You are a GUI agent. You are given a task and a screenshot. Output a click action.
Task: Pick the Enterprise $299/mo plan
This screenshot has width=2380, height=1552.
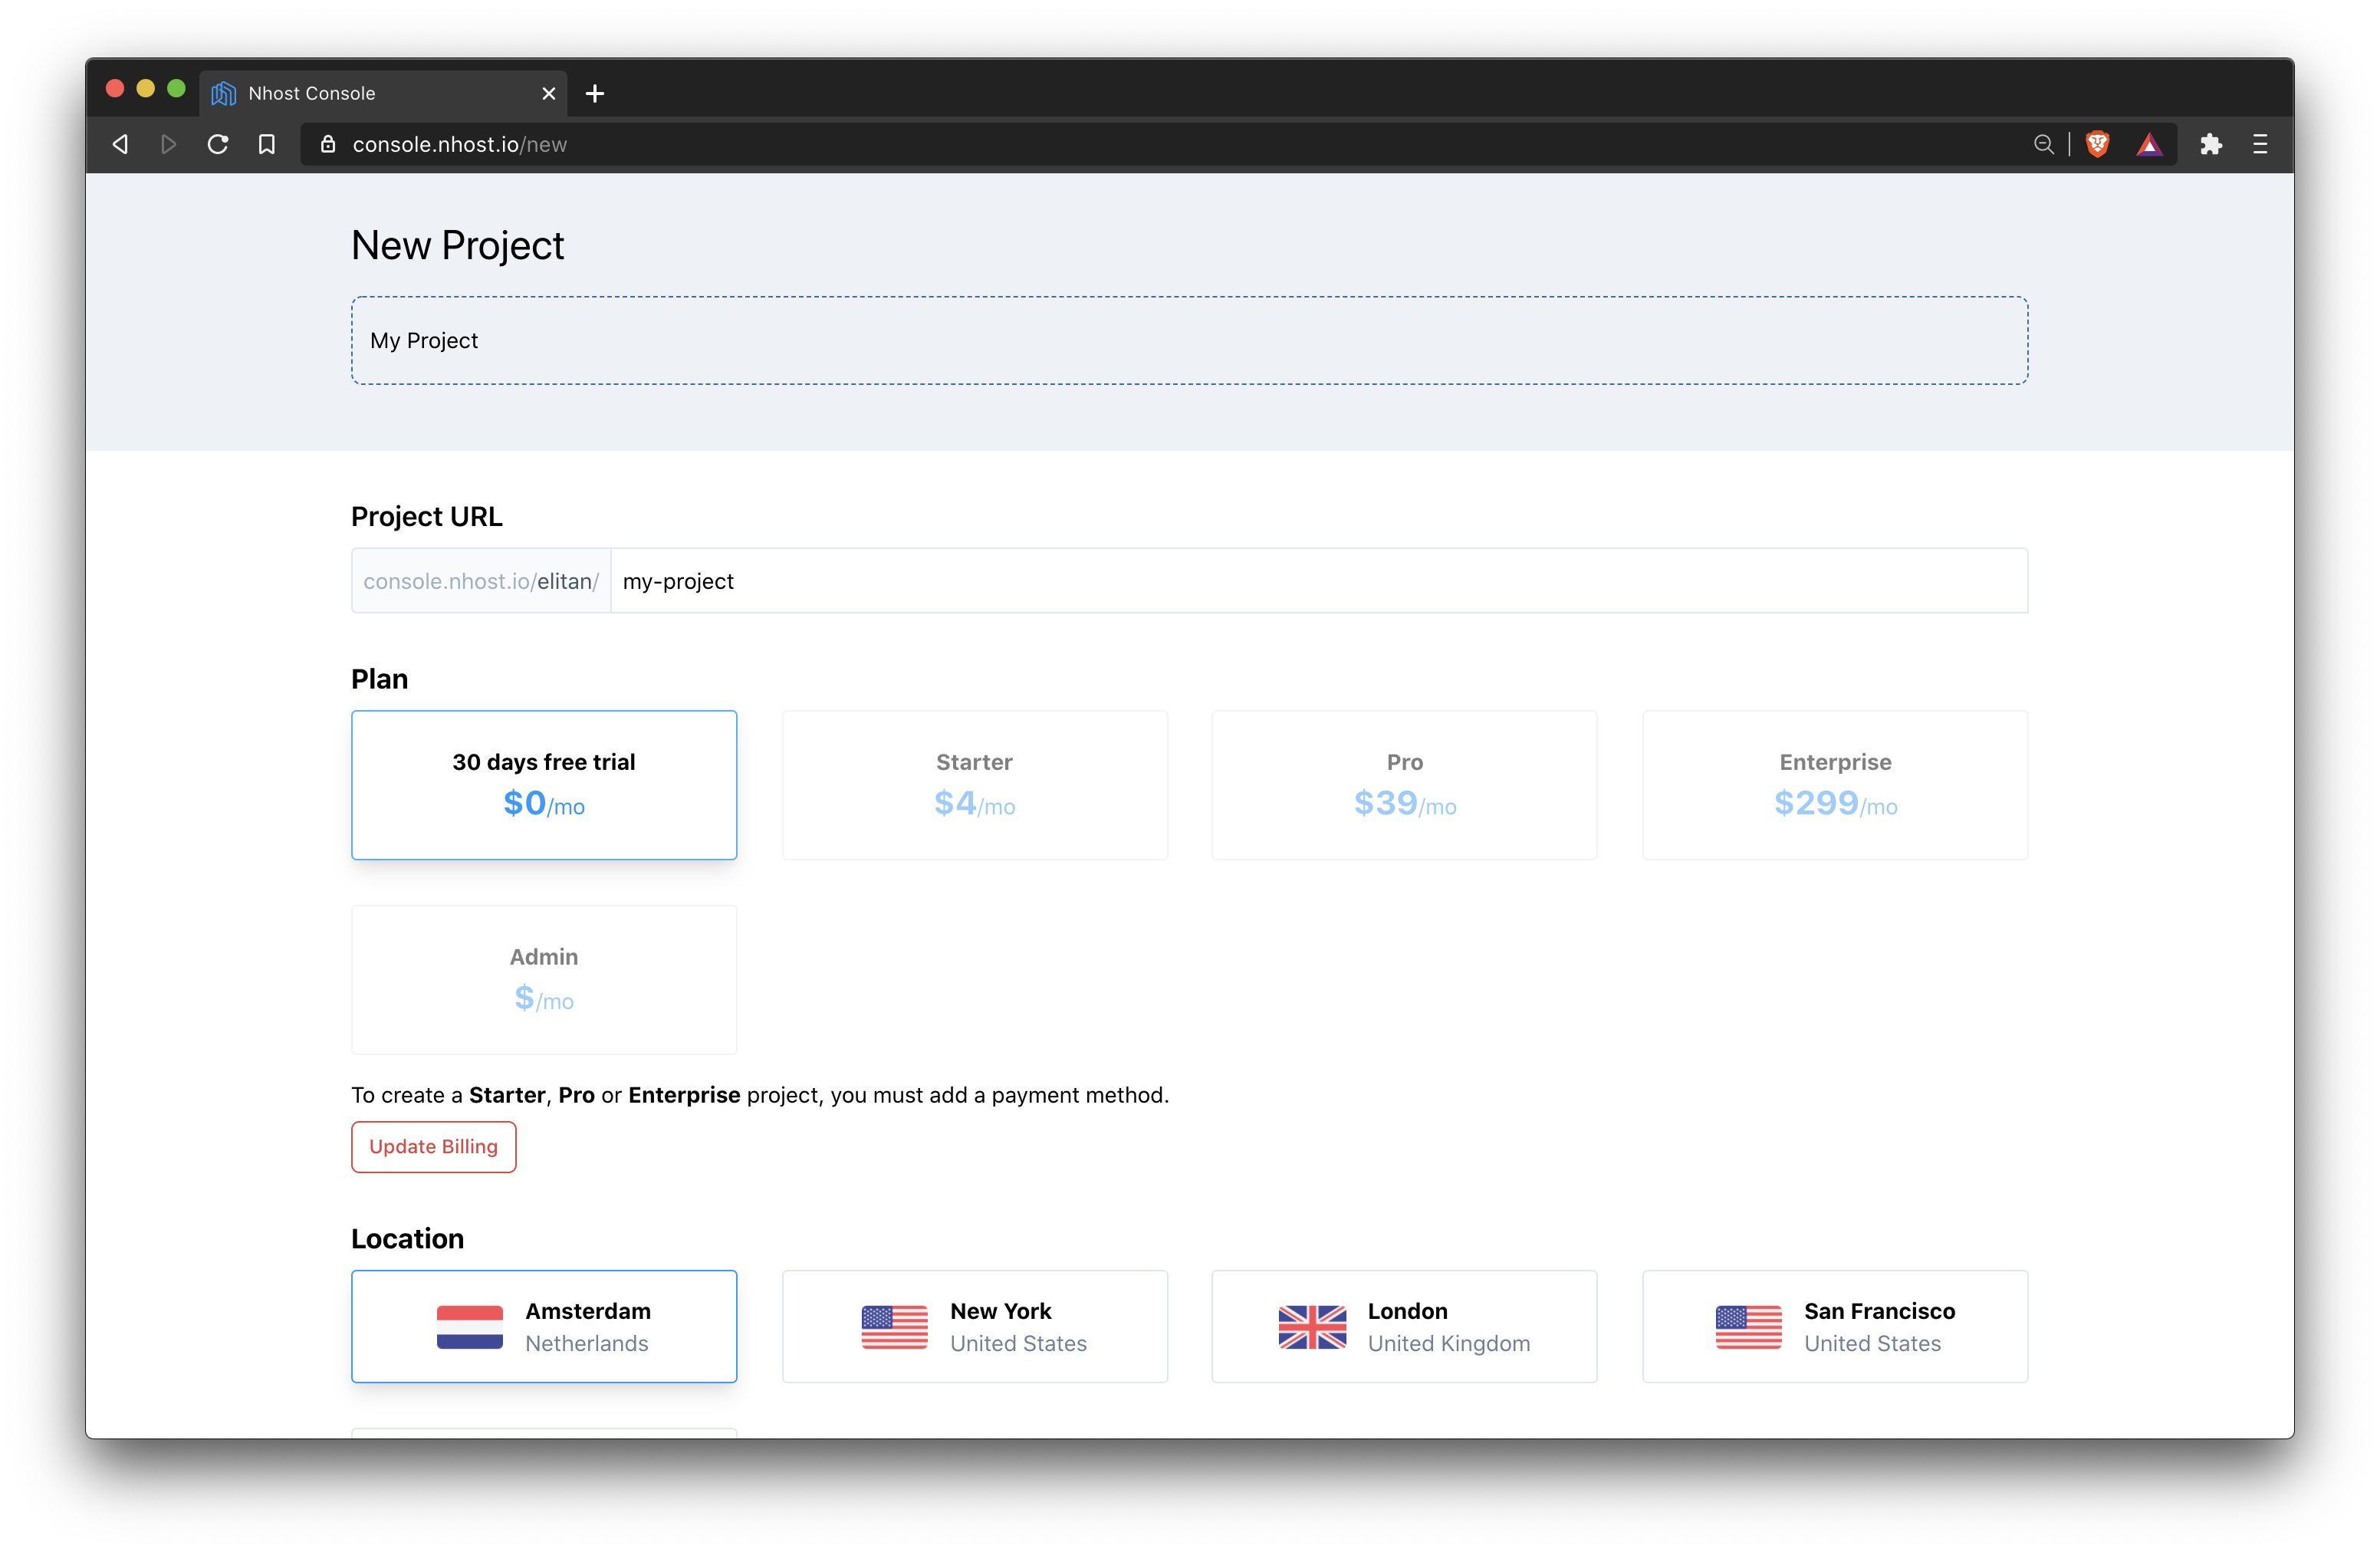1834,784
